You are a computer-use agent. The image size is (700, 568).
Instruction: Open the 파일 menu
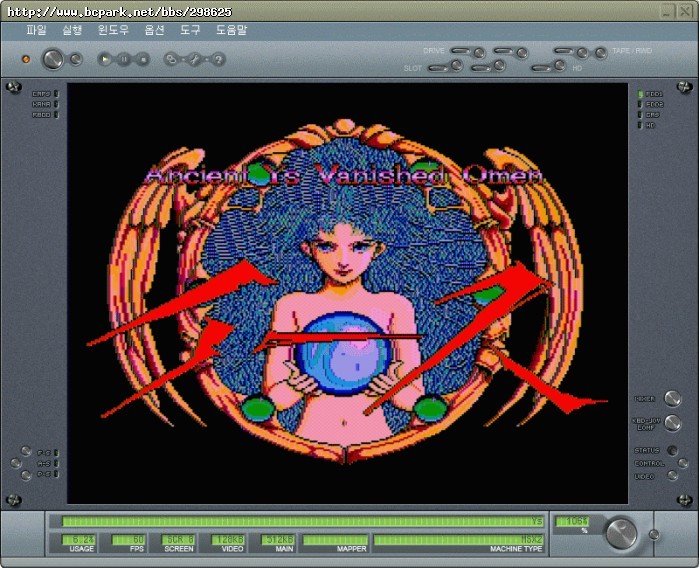coord(36,30)
